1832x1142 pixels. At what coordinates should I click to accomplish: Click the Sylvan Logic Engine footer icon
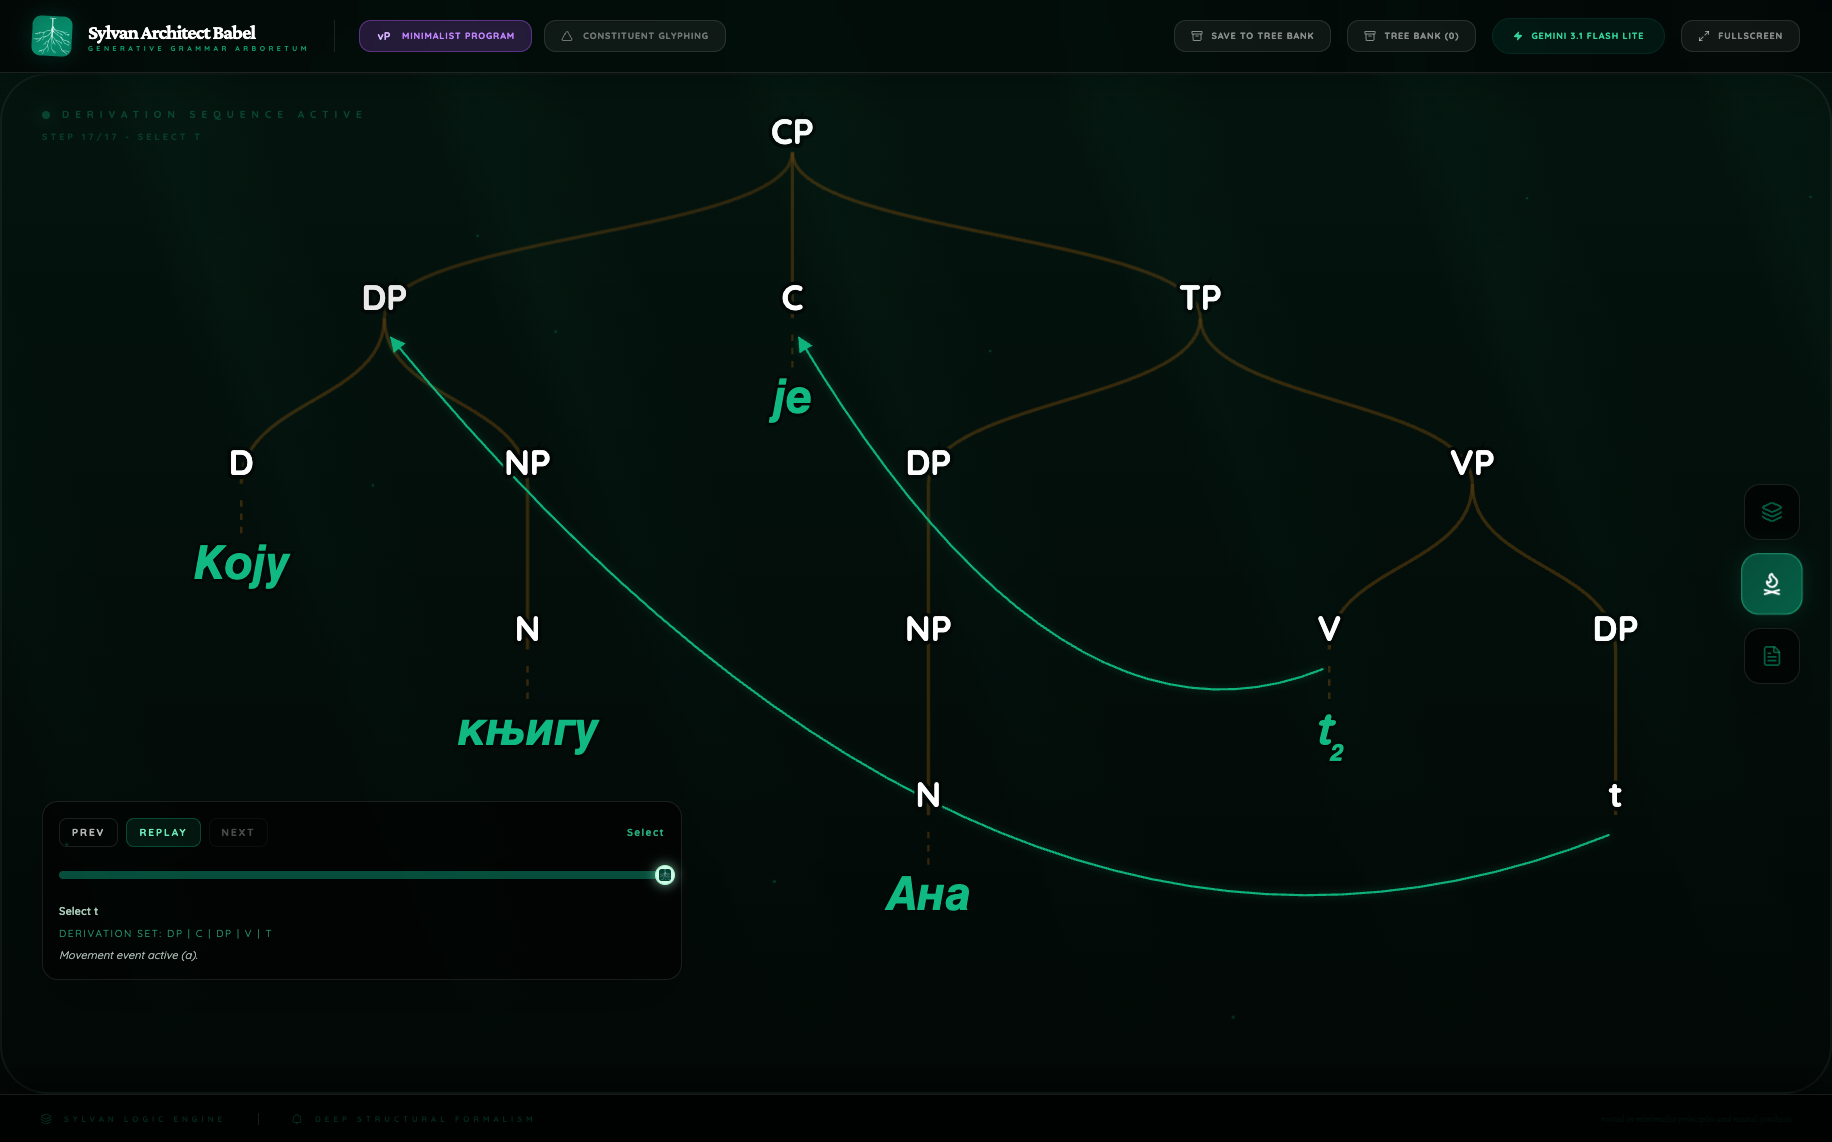(46, 1119)
